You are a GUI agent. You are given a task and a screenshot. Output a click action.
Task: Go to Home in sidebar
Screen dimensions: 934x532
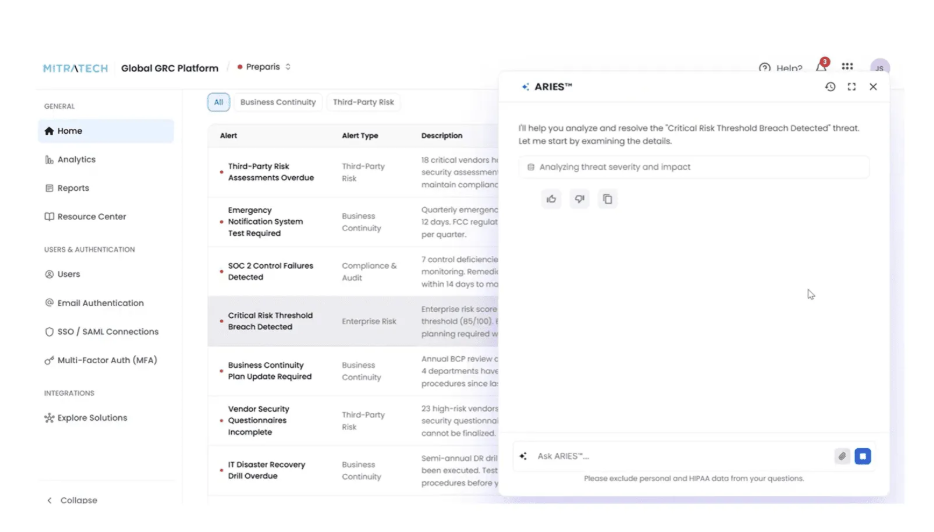[x=106, y=131]
